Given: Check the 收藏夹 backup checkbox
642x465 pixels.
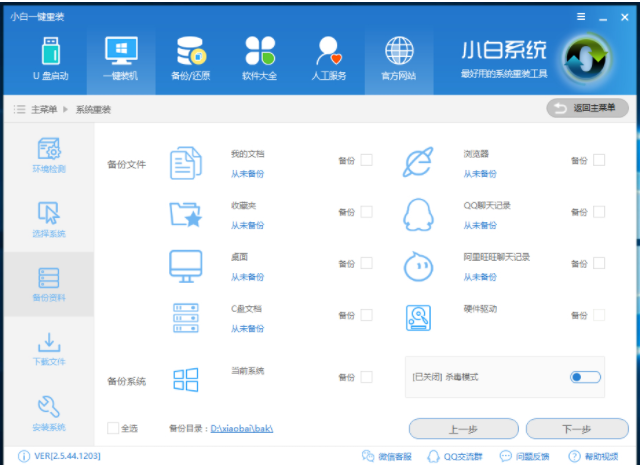Looking at the screenshot, I should pos(366,212).
